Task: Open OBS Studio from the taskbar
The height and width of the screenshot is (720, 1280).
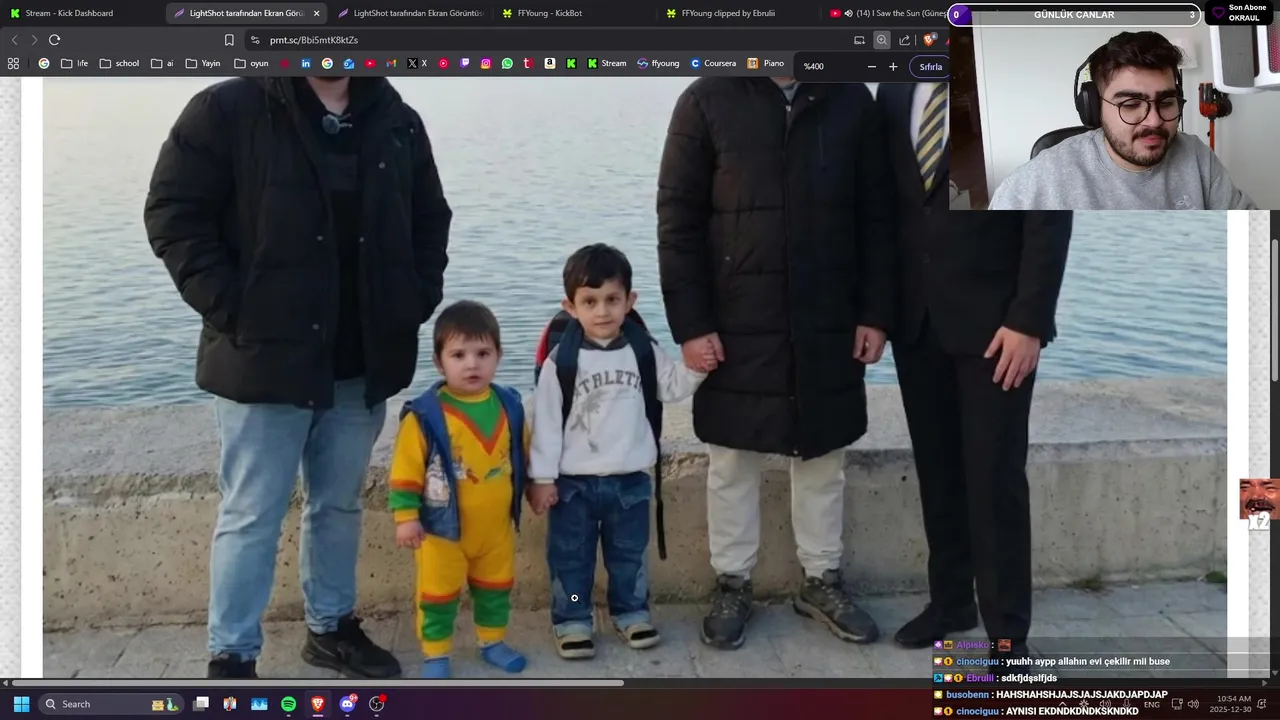Action: pos(377,704)
